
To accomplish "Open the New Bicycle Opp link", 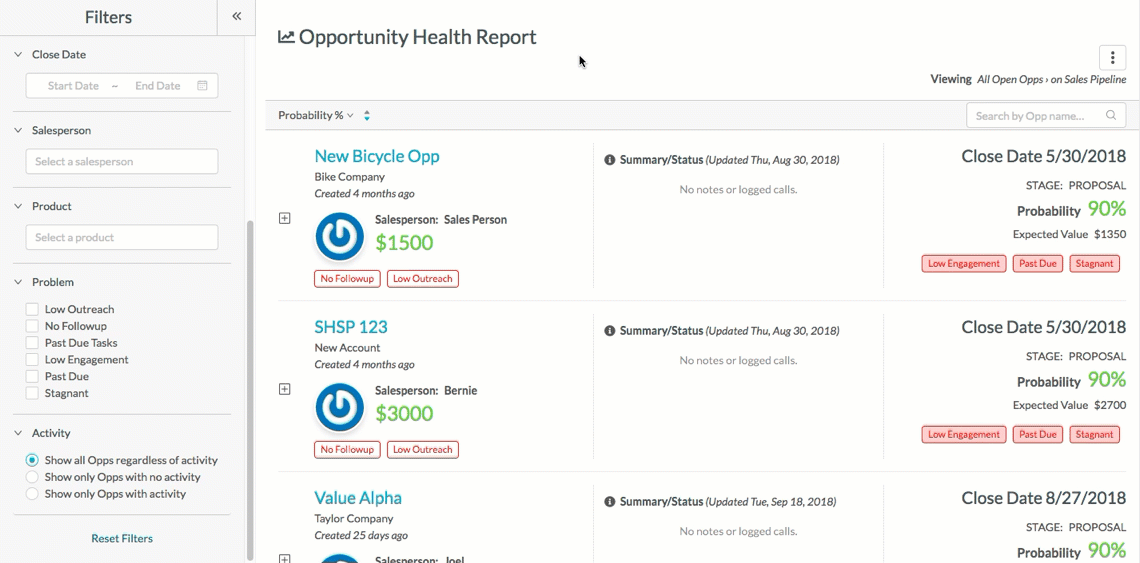I will click(x=377, y=156).
